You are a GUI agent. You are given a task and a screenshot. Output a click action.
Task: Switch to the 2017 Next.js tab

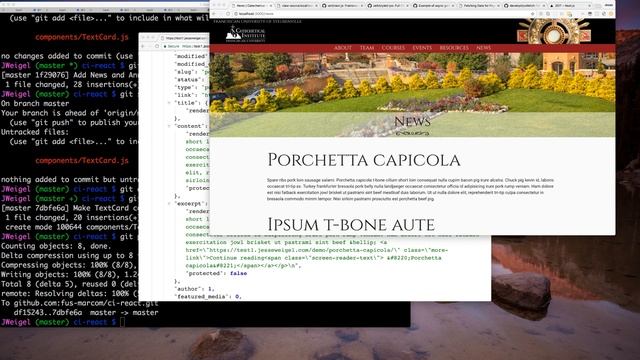(569, 6)
